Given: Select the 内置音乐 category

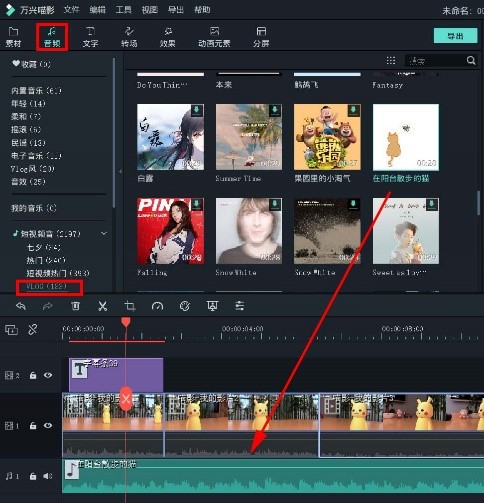Looking at the screenshot, I should (x=36, y=90).
